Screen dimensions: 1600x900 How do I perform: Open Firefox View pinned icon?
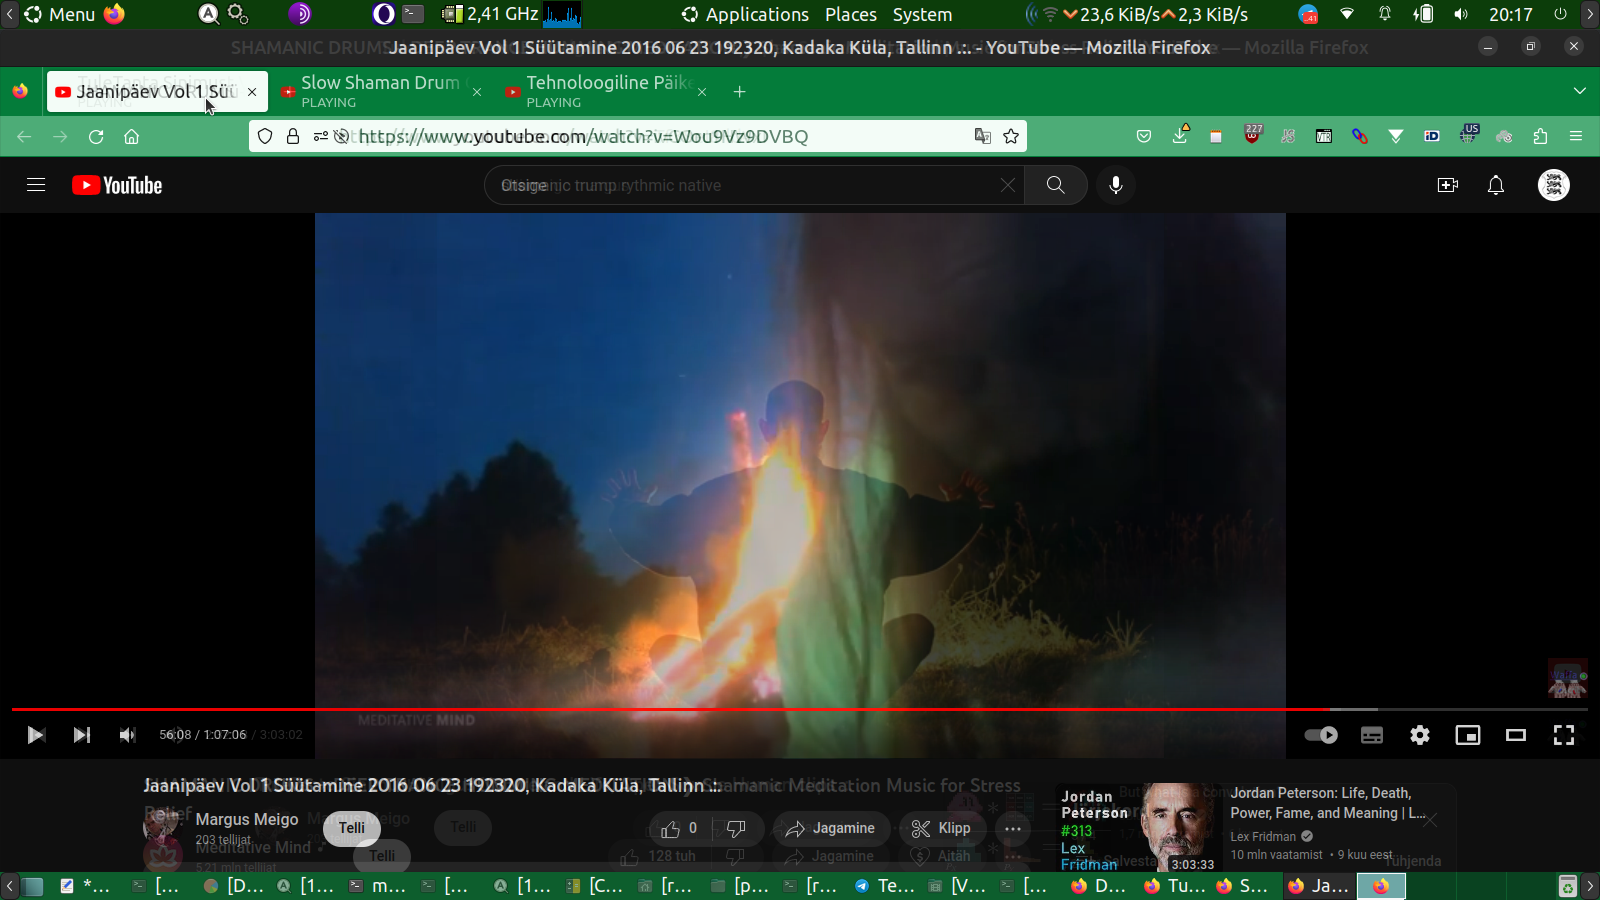pyautogui.click(x=20, y=92)
